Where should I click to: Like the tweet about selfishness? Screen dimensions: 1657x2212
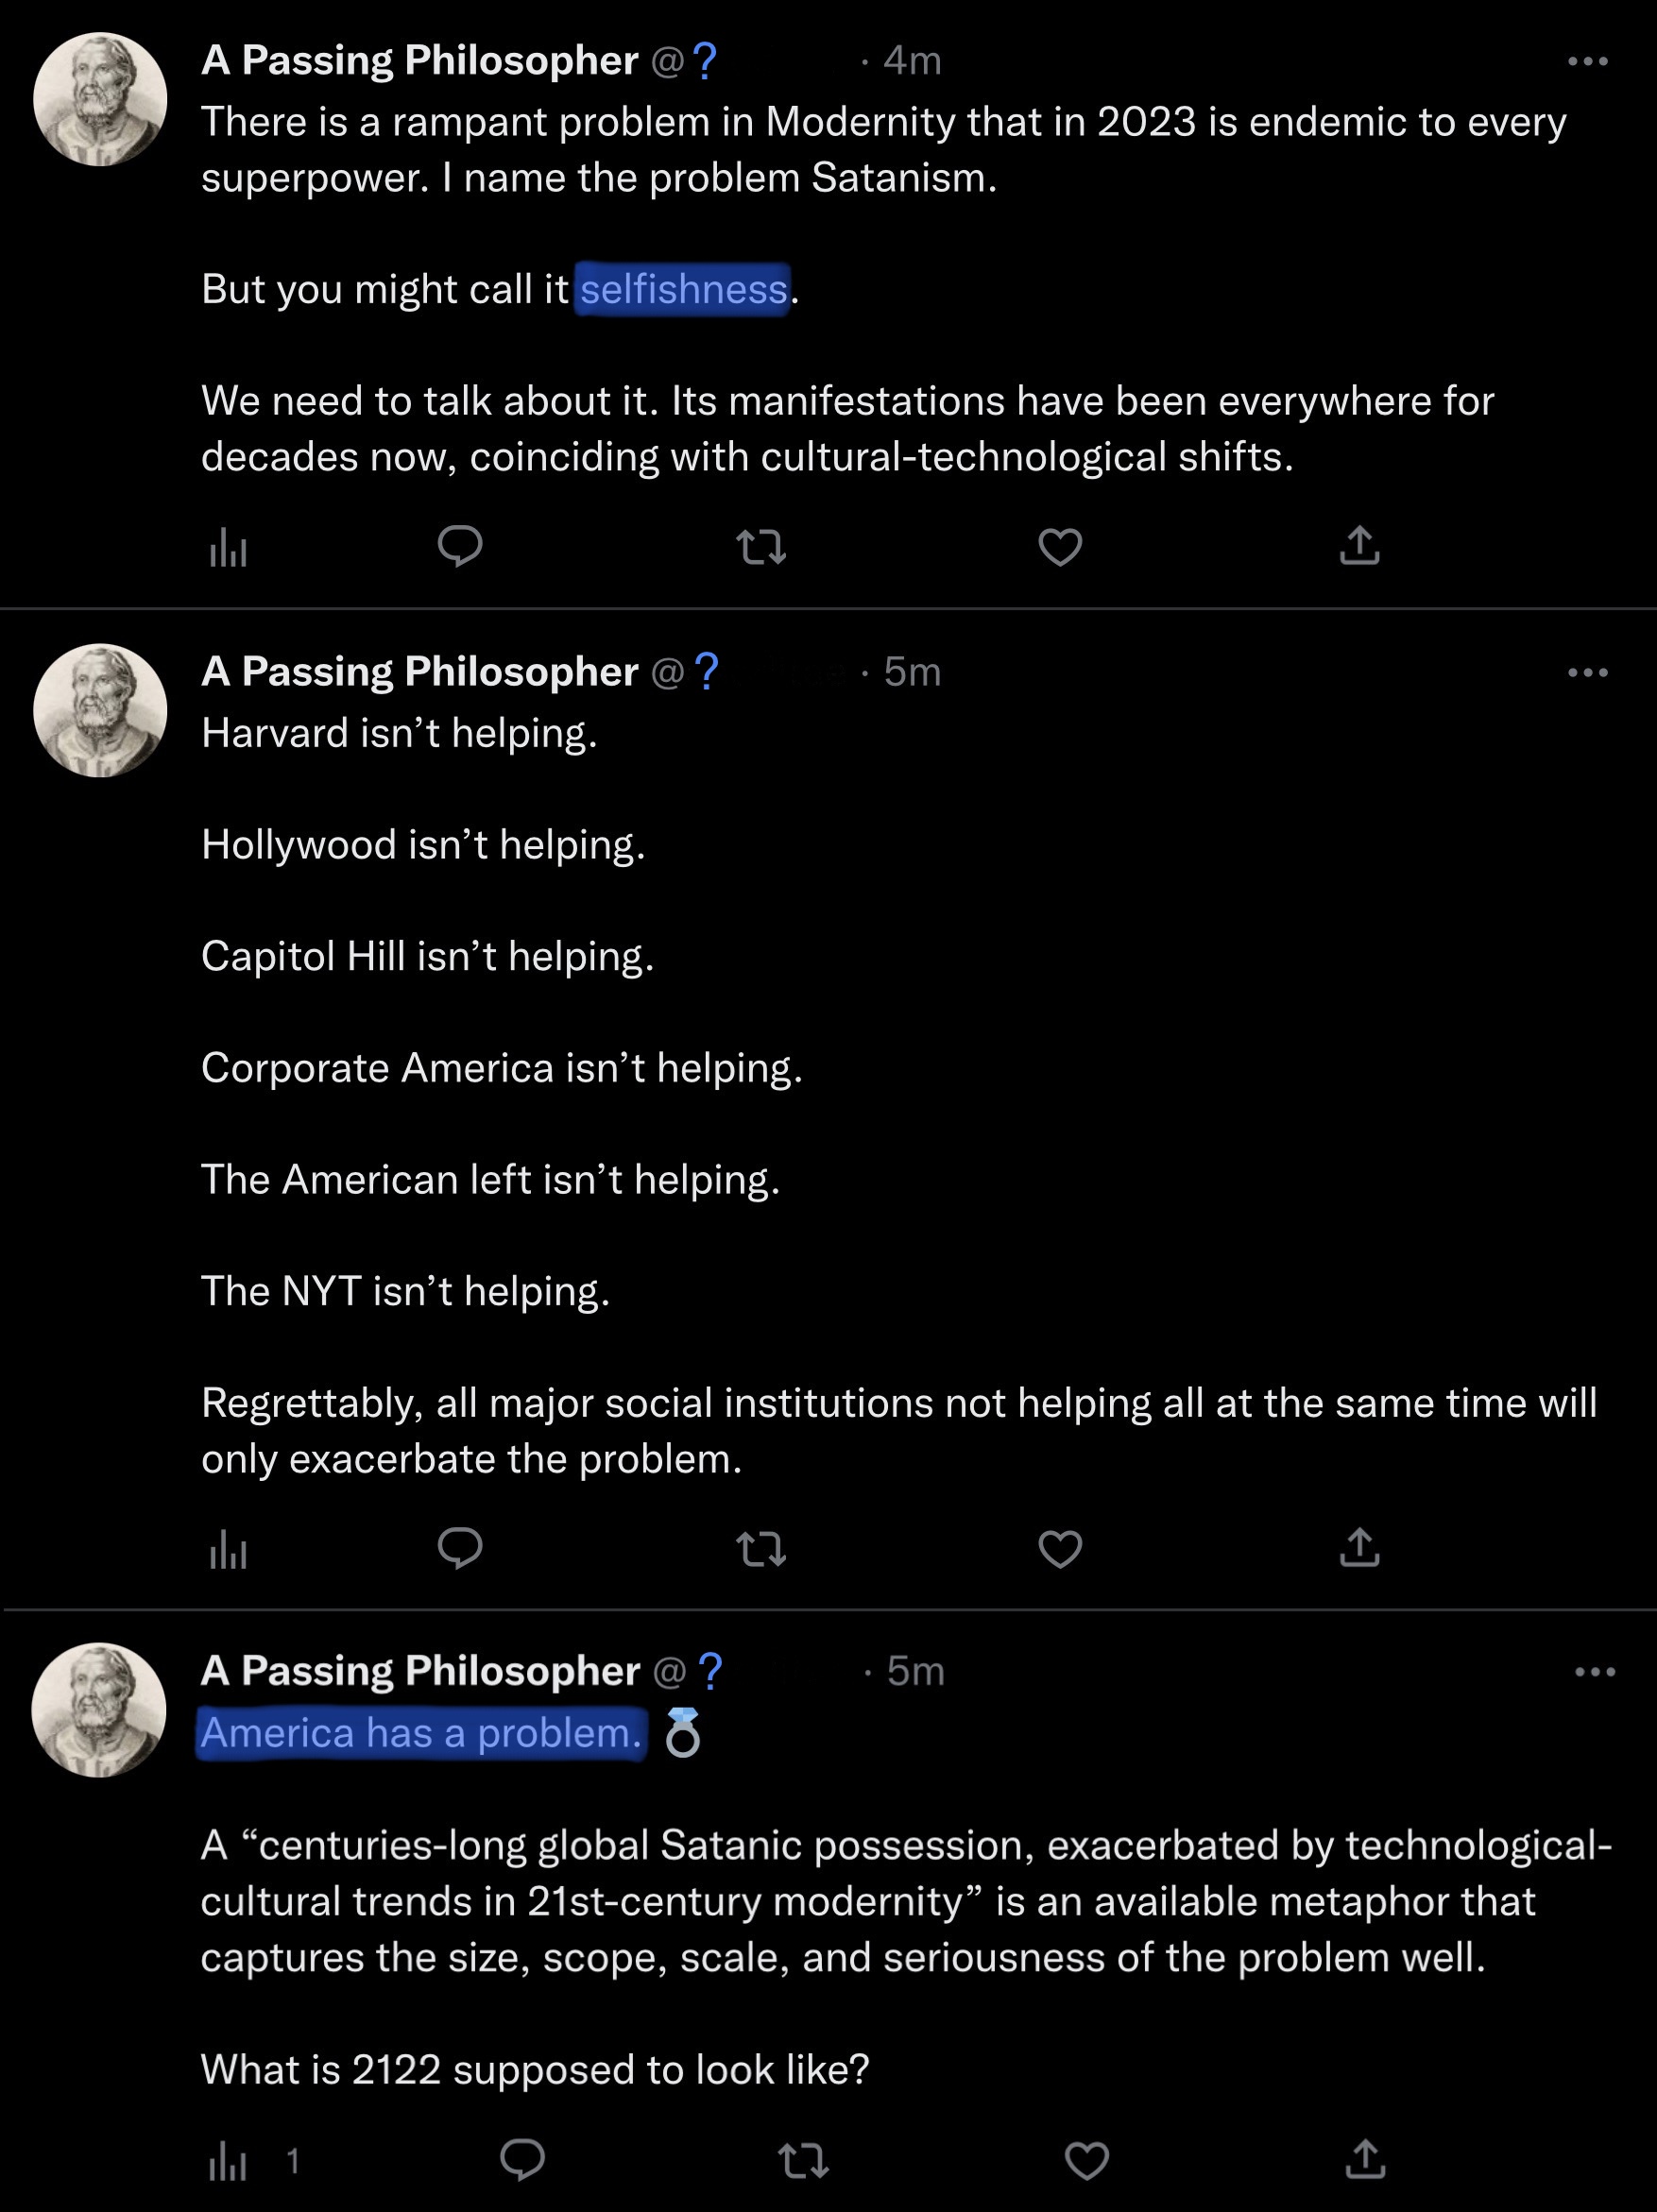point(1060,547)
